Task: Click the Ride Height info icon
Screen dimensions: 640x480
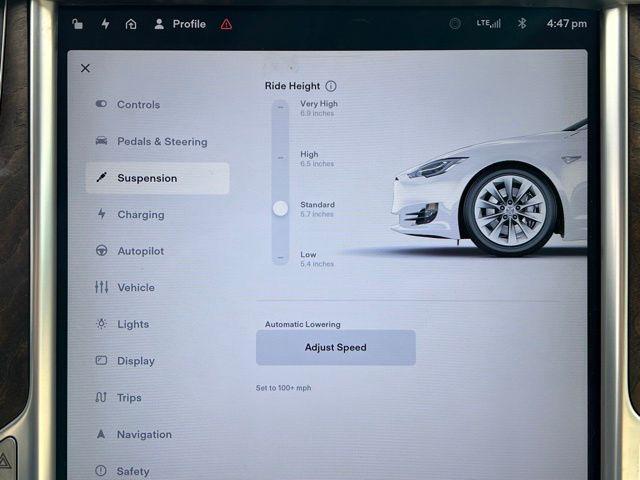Action: pyautogui.click(x=331, y=87)
